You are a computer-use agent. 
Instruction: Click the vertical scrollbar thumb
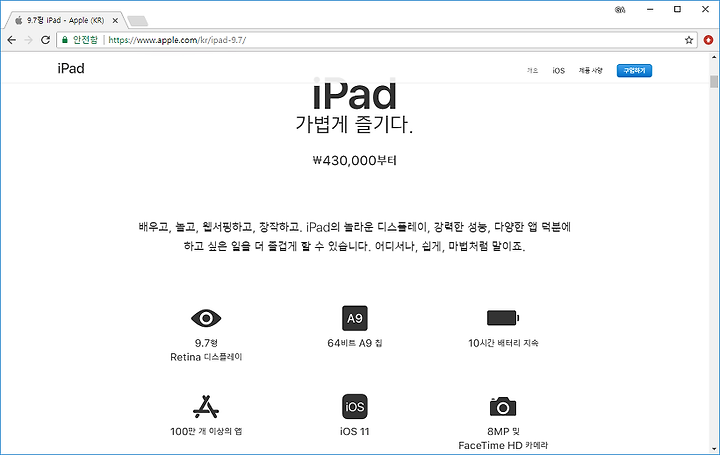click(x=714, y=81)
